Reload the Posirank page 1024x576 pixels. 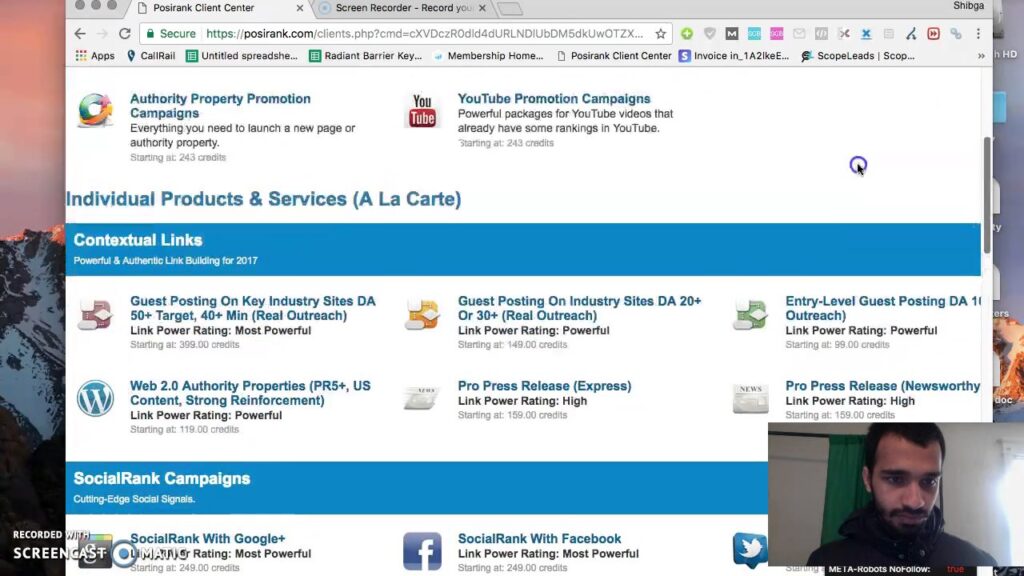(125, 33)
